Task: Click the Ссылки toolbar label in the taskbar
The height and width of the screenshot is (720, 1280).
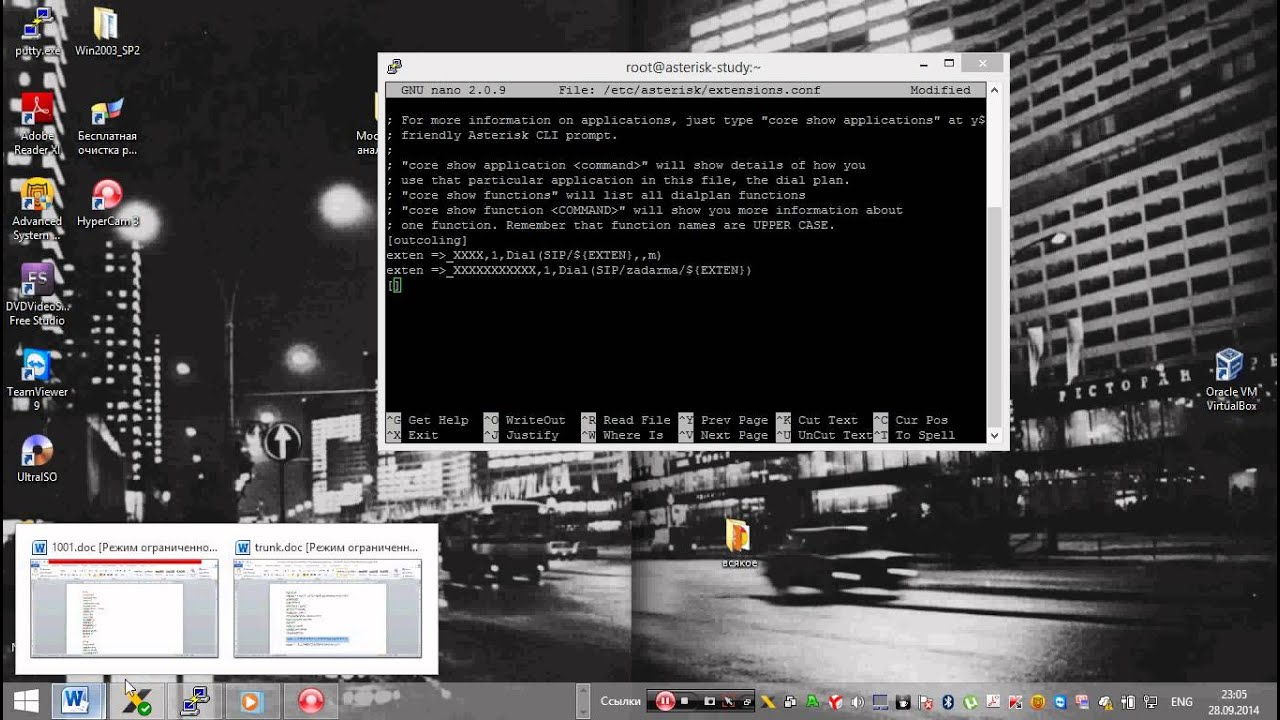Action: [x=620, y=701]
